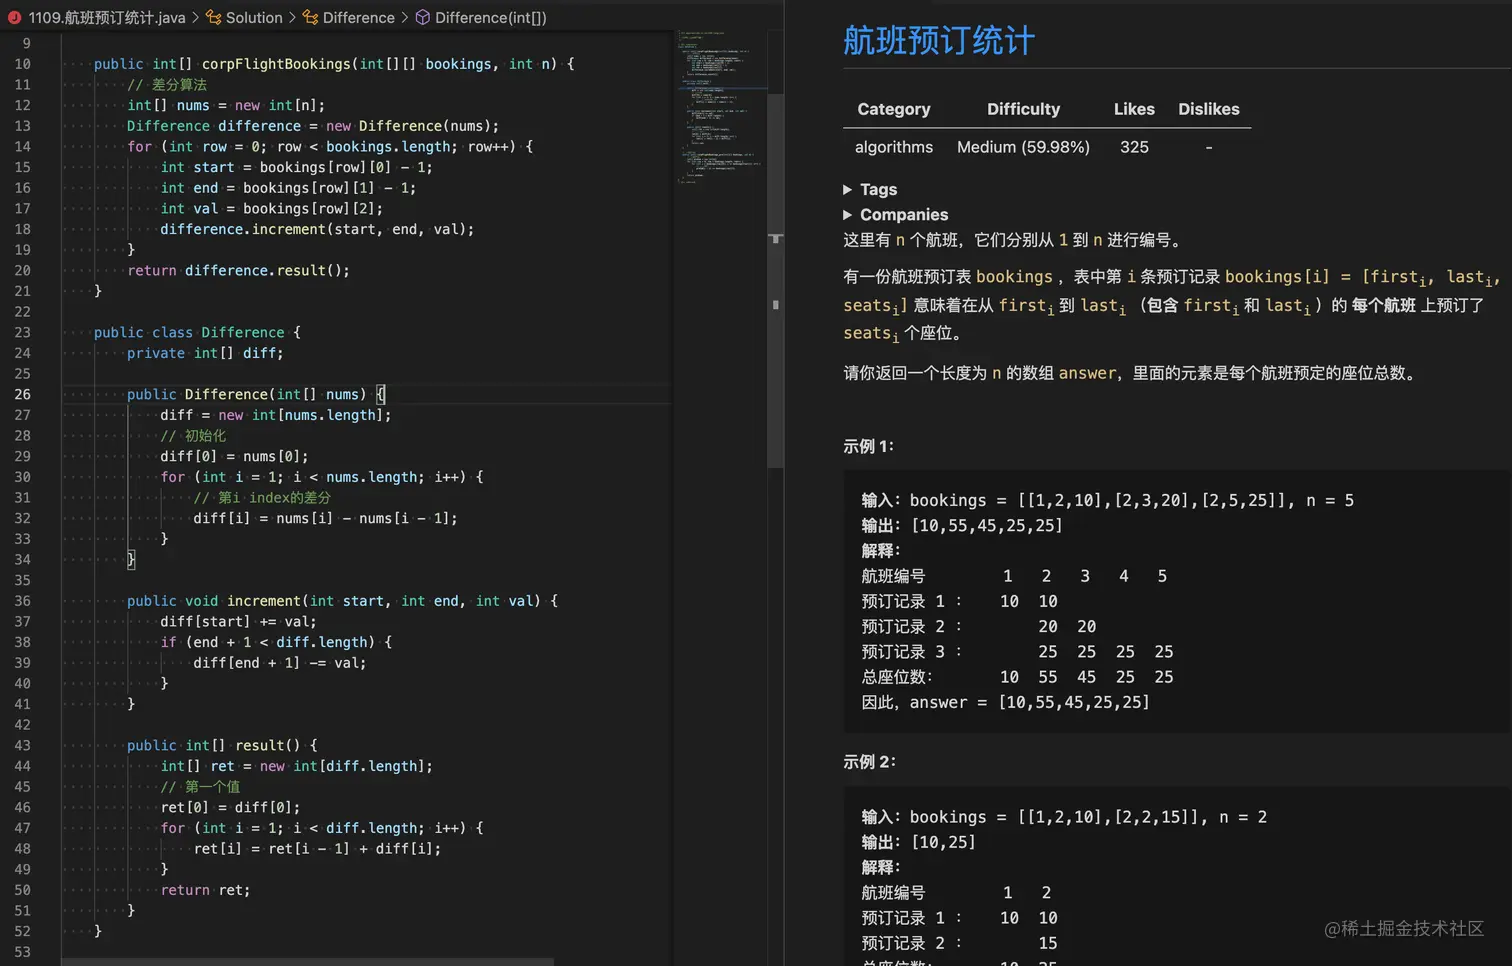1512x966 pixels.
Task: Click the algorithms category cell
Action: coord(894,147)
